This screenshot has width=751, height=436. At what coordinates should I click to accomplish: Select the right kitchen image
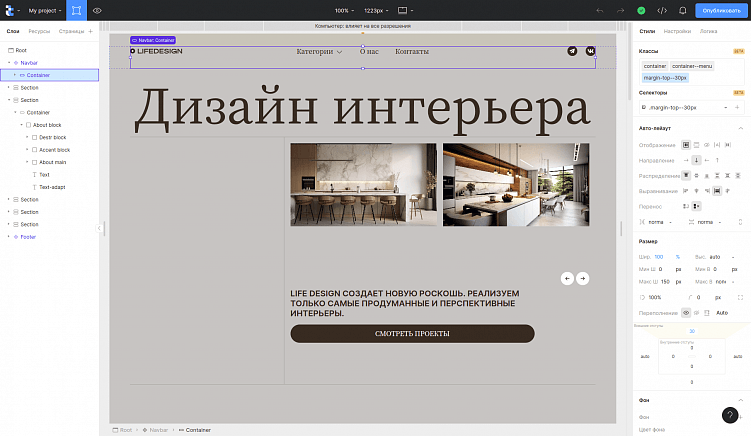tap(516, 184)
